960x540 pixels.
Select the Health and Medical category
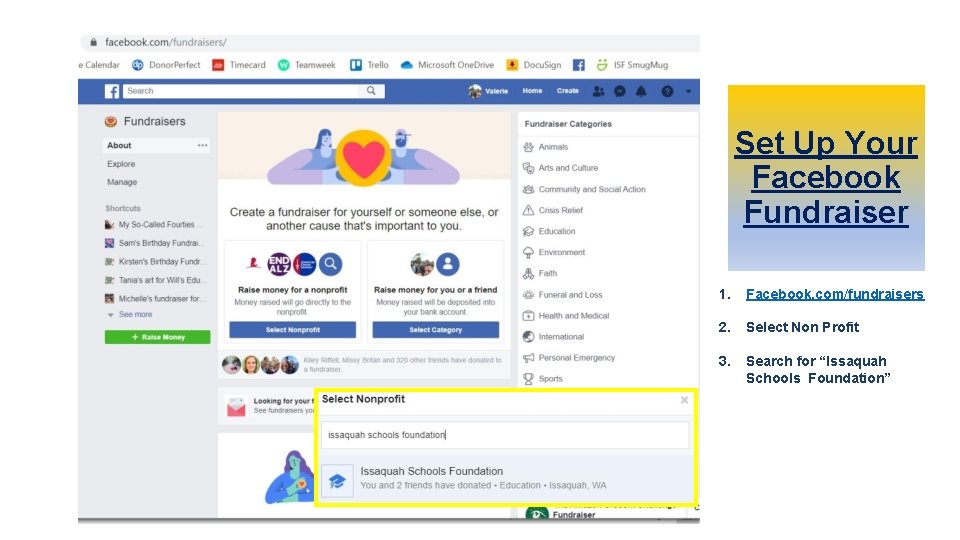pyautogui.click(x=566, y=316)
